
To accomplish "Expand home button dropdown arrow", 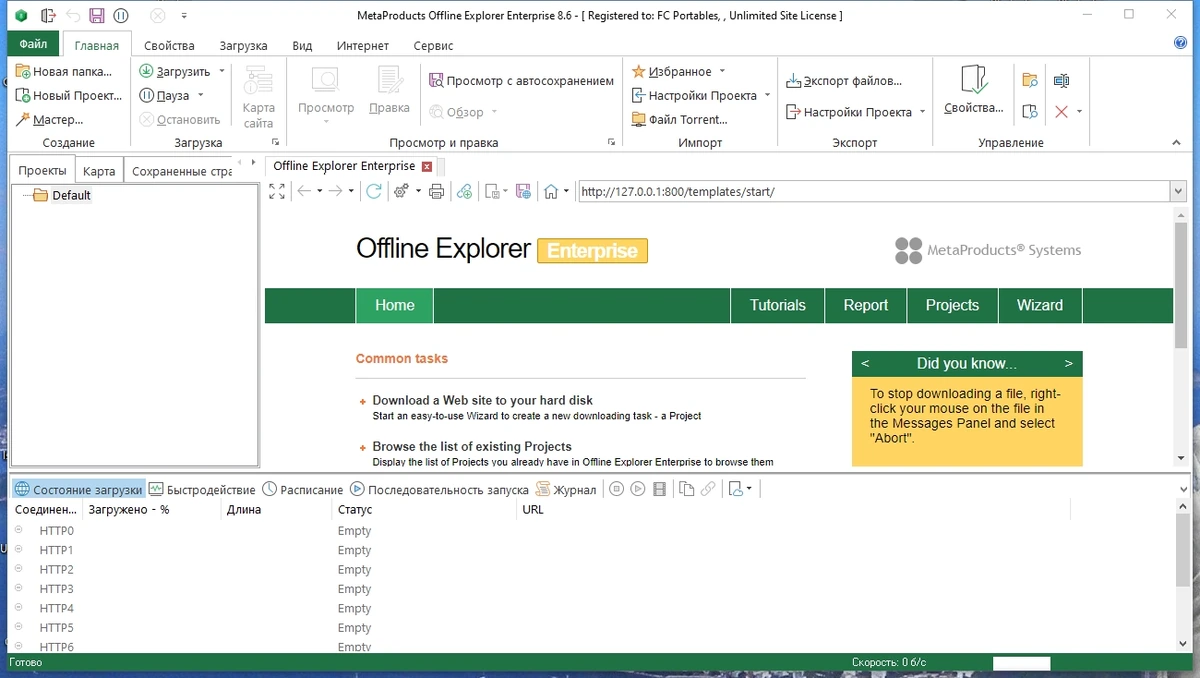I will click(x=566, y=191).
